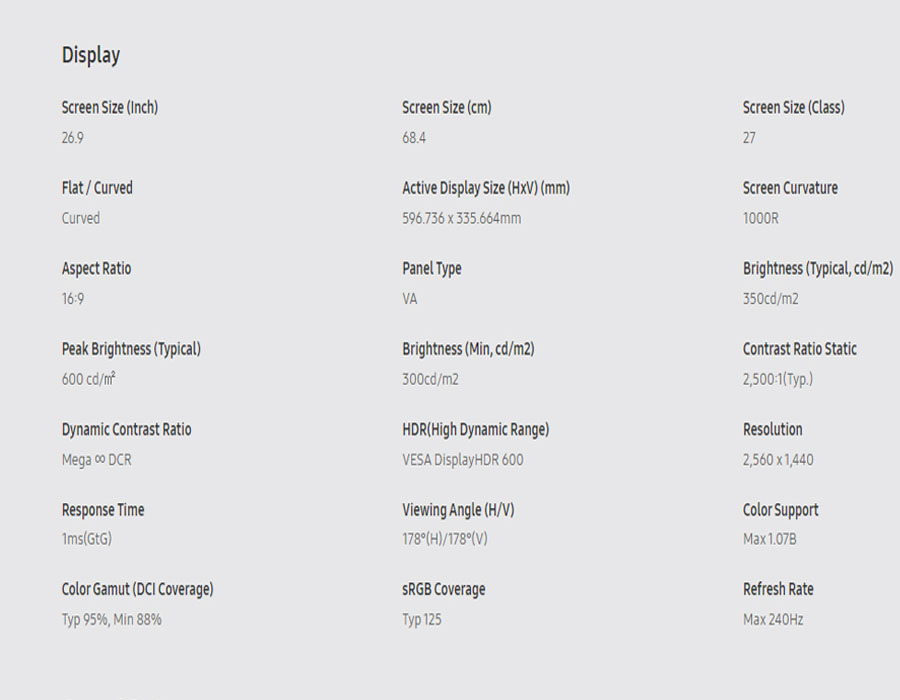Screen dimensions: 900x700
Task: Click the Max 240Hz refresh rate value
Action: tap(772, 620)
